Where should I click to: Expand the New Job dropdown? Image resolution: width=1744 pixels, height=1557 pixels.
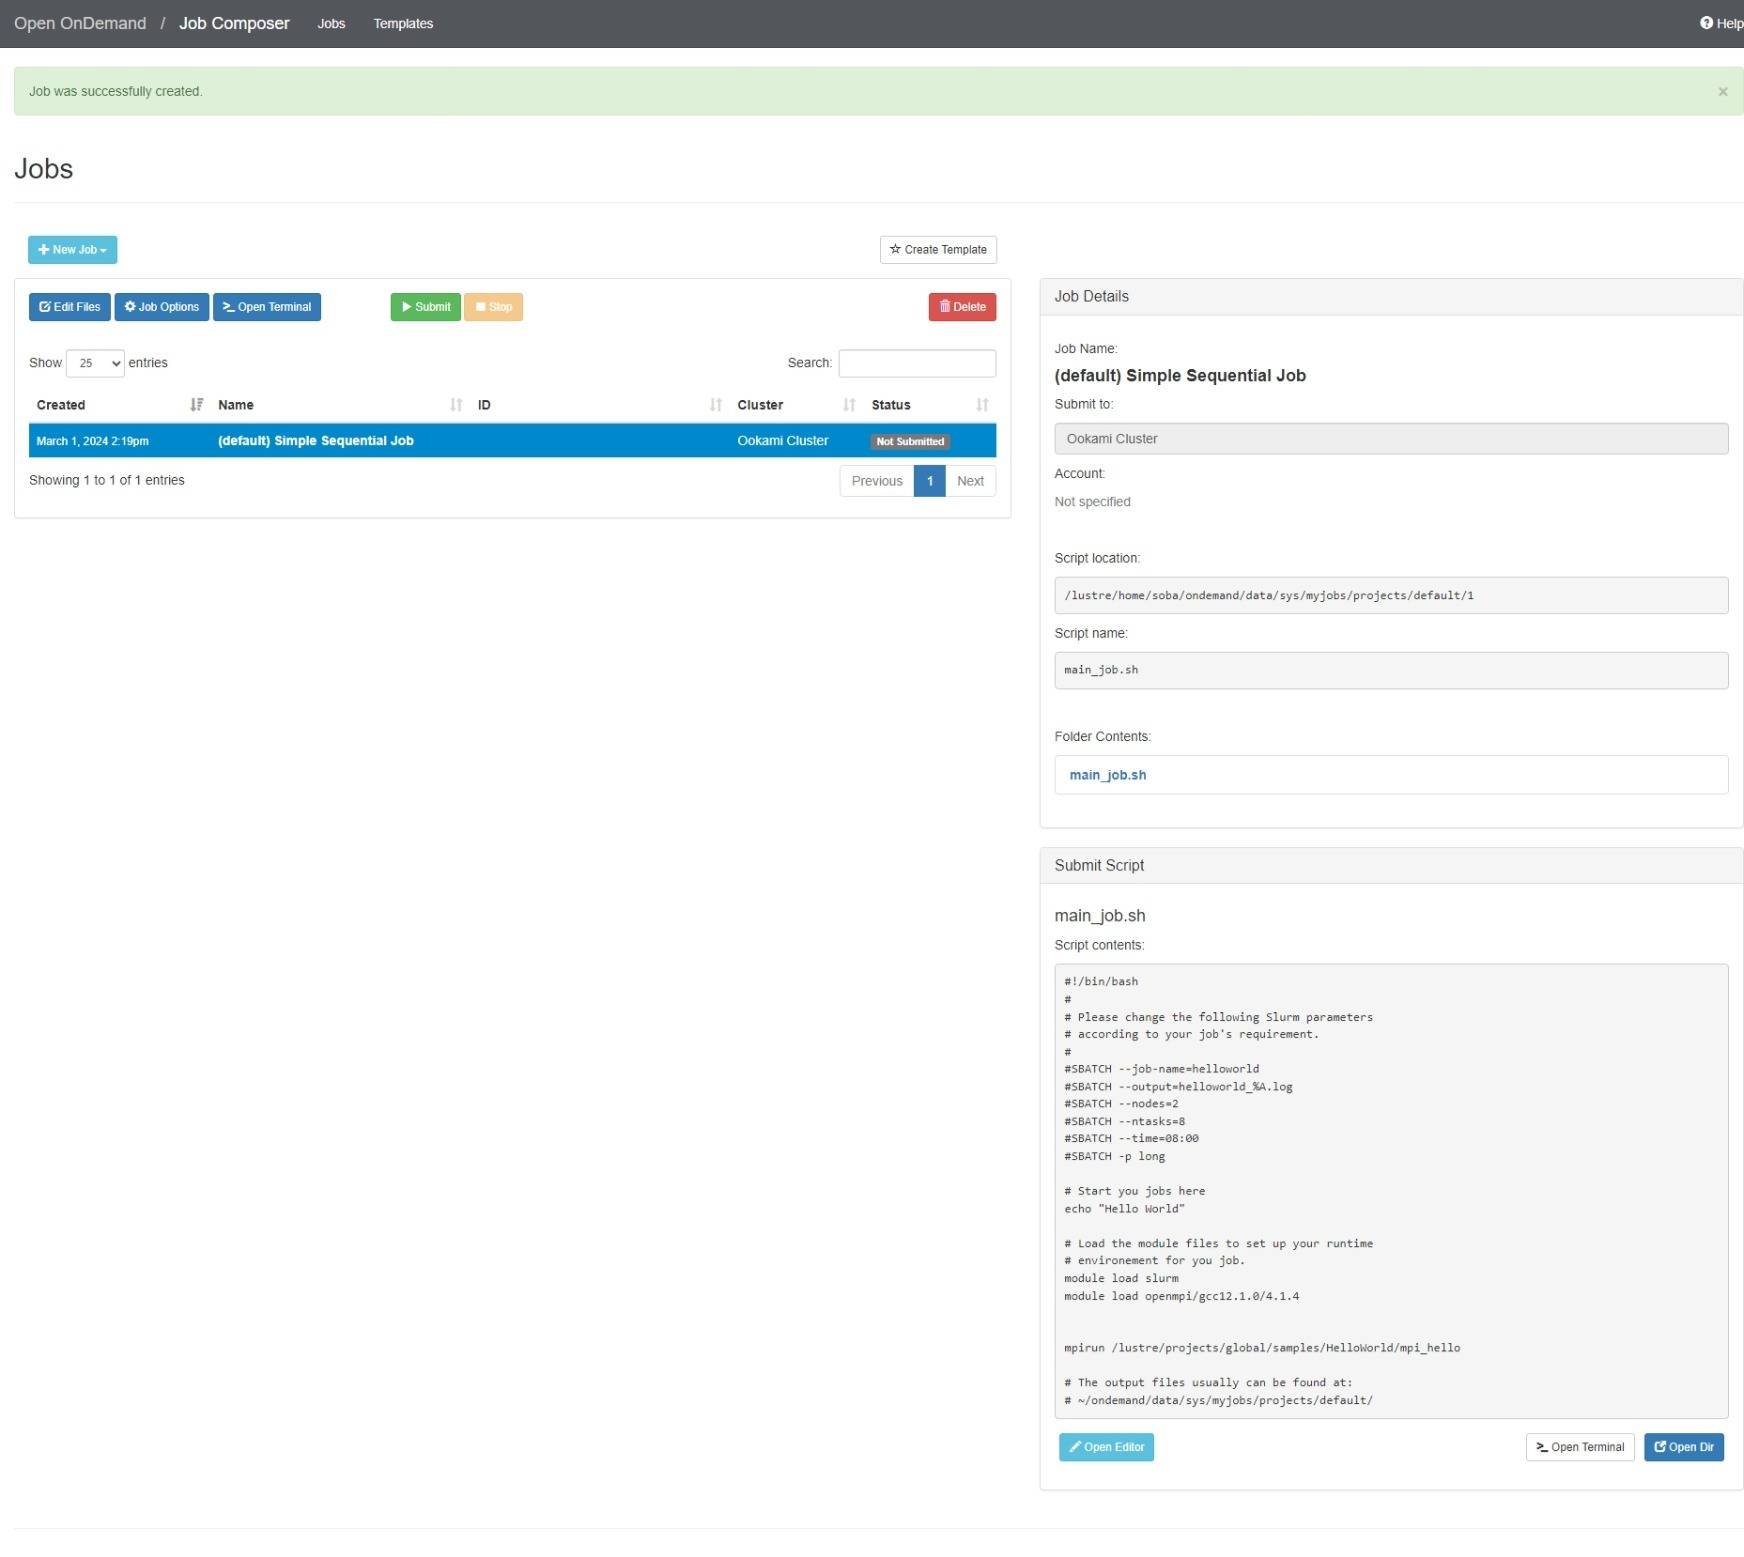click(72, 250)
